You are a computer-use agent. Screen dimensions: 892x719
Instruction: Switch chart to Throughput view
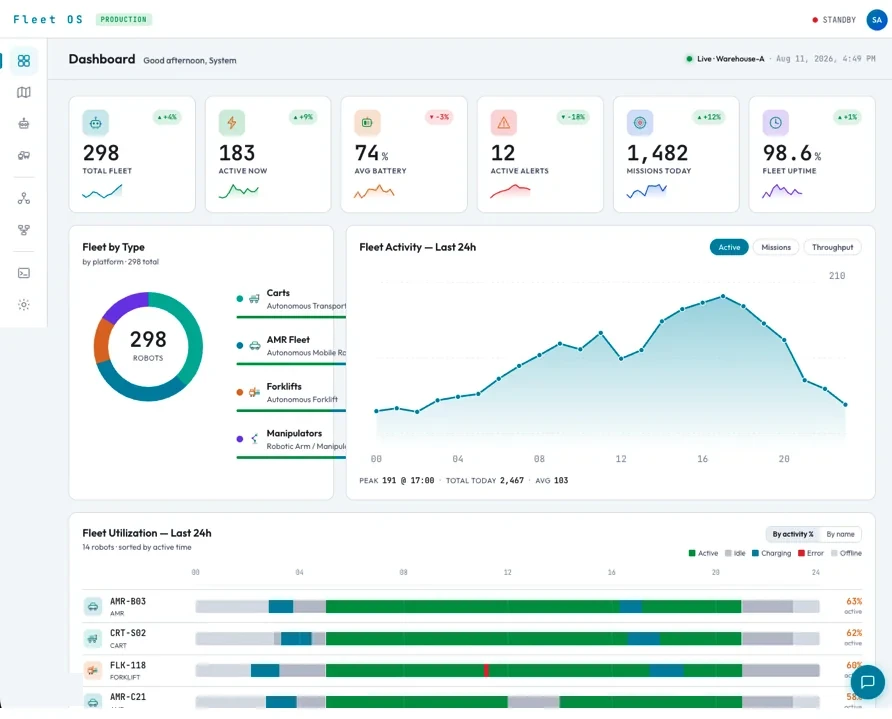tap(832, 247)
